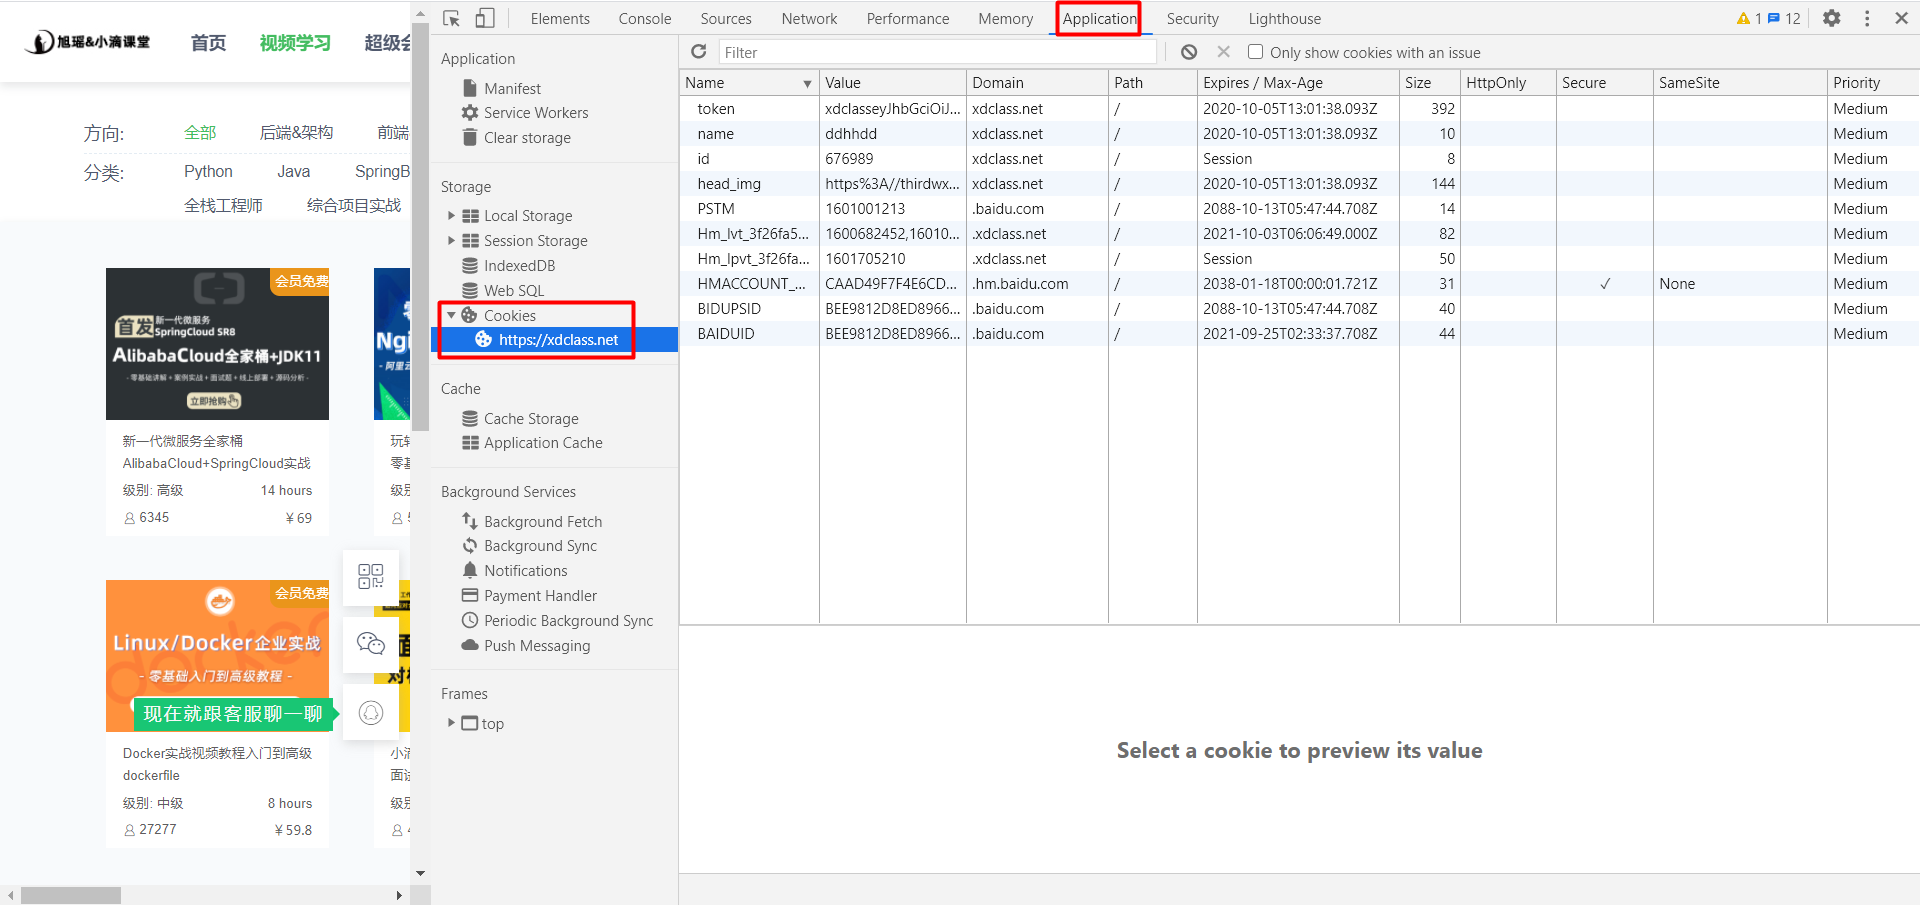Select Python category filter
This screenshot has width=1920, height=905.
[x=208, y=171]
